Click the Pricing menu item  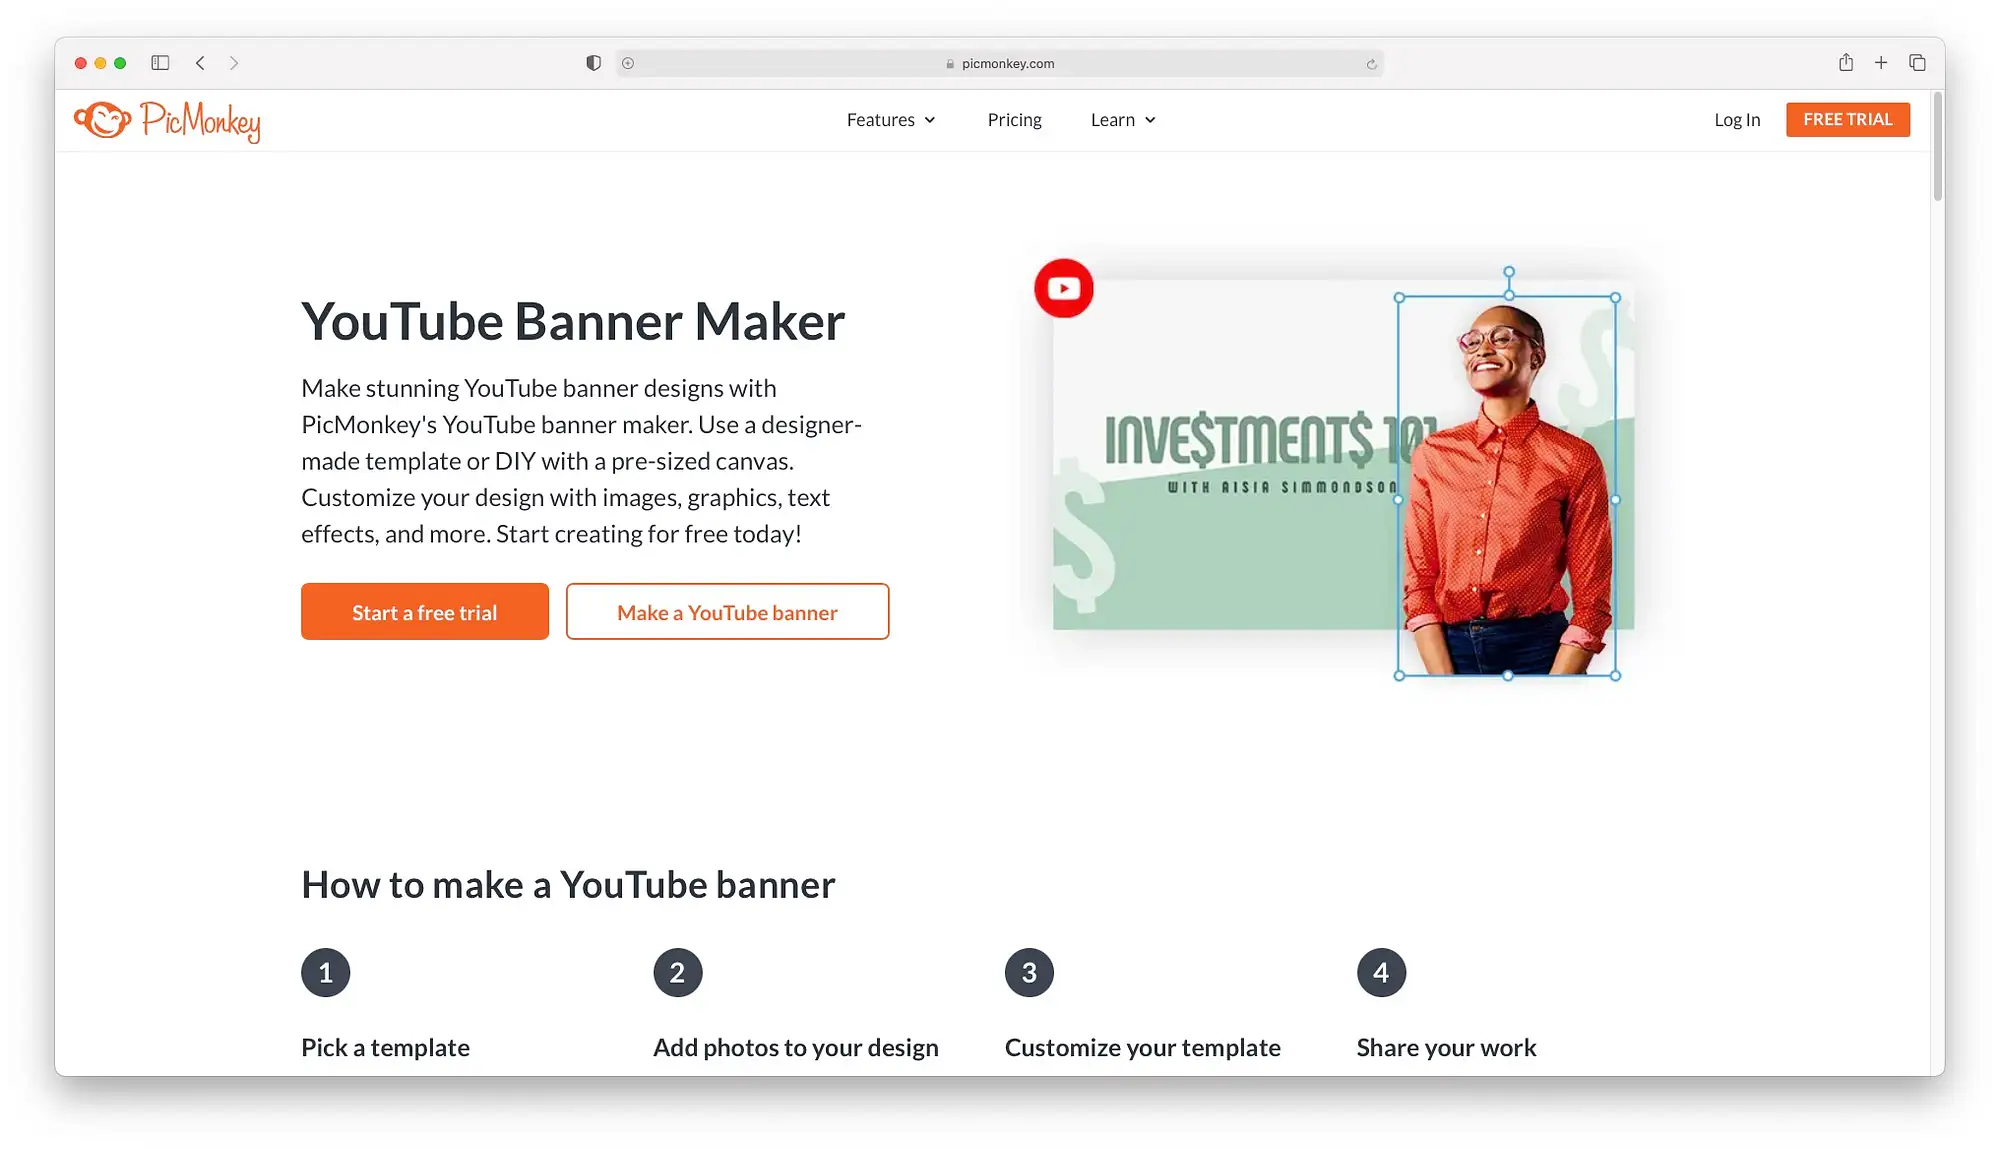tap(1014, 120)
